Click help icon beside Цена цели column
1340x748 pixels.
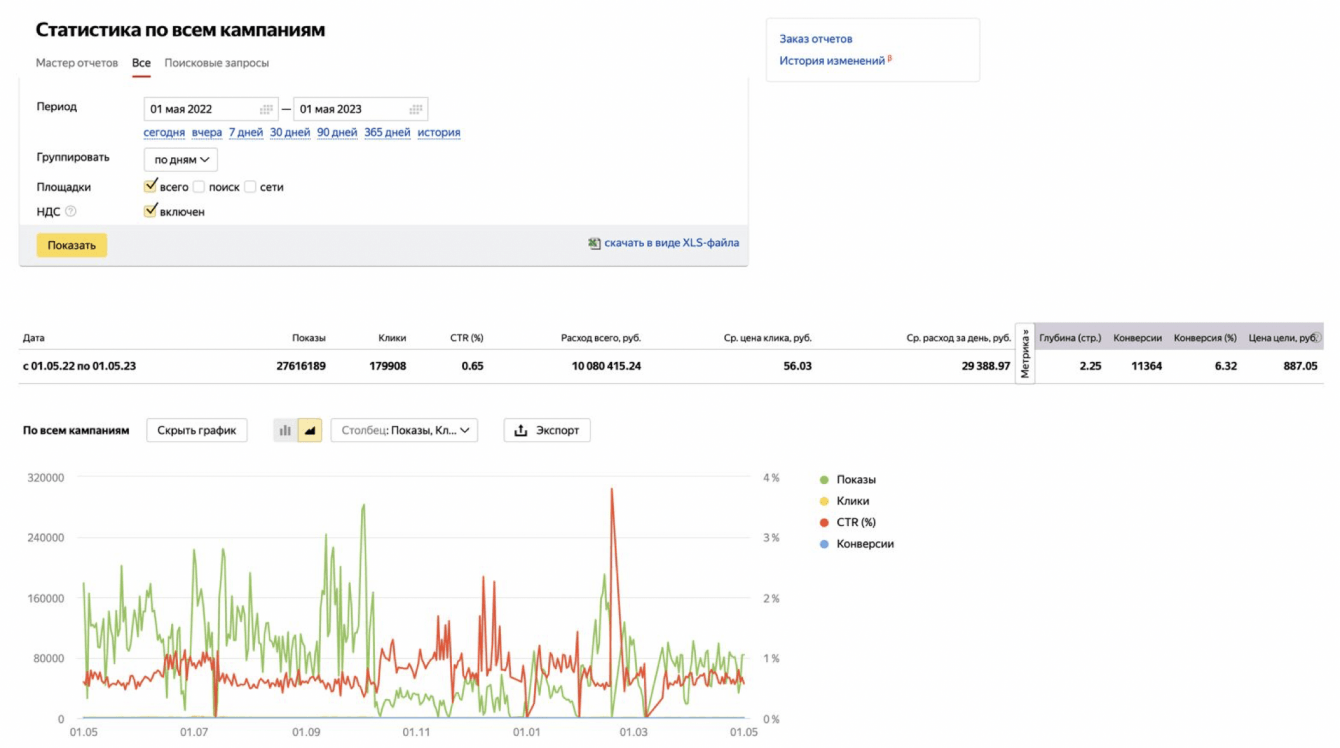[x=1317, y=338]
